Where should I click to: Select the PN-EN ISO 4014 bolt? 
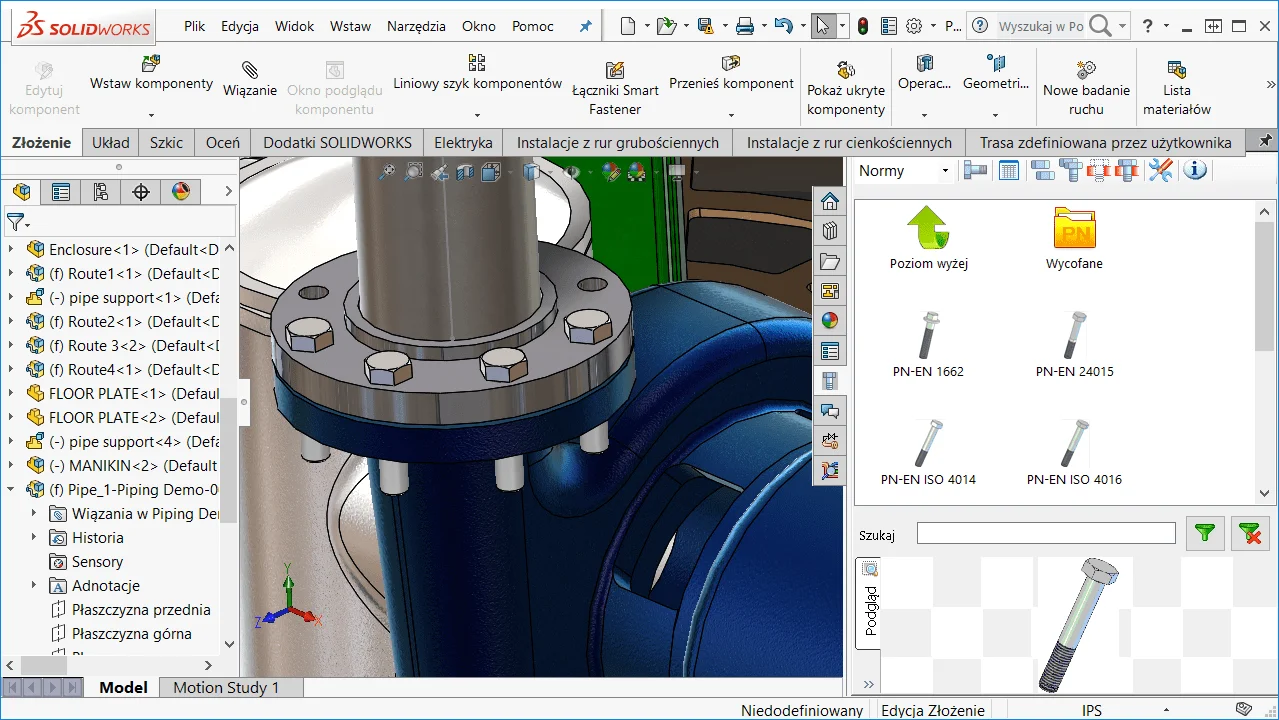pyautogui.click(x=928, y=453)
